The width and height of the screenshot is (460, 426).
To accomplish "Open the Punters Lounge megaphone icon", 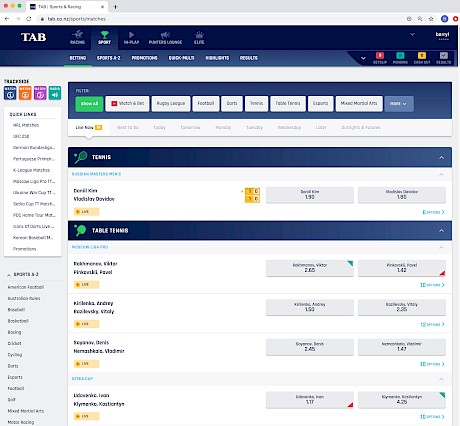I will (x=165, y=34).
